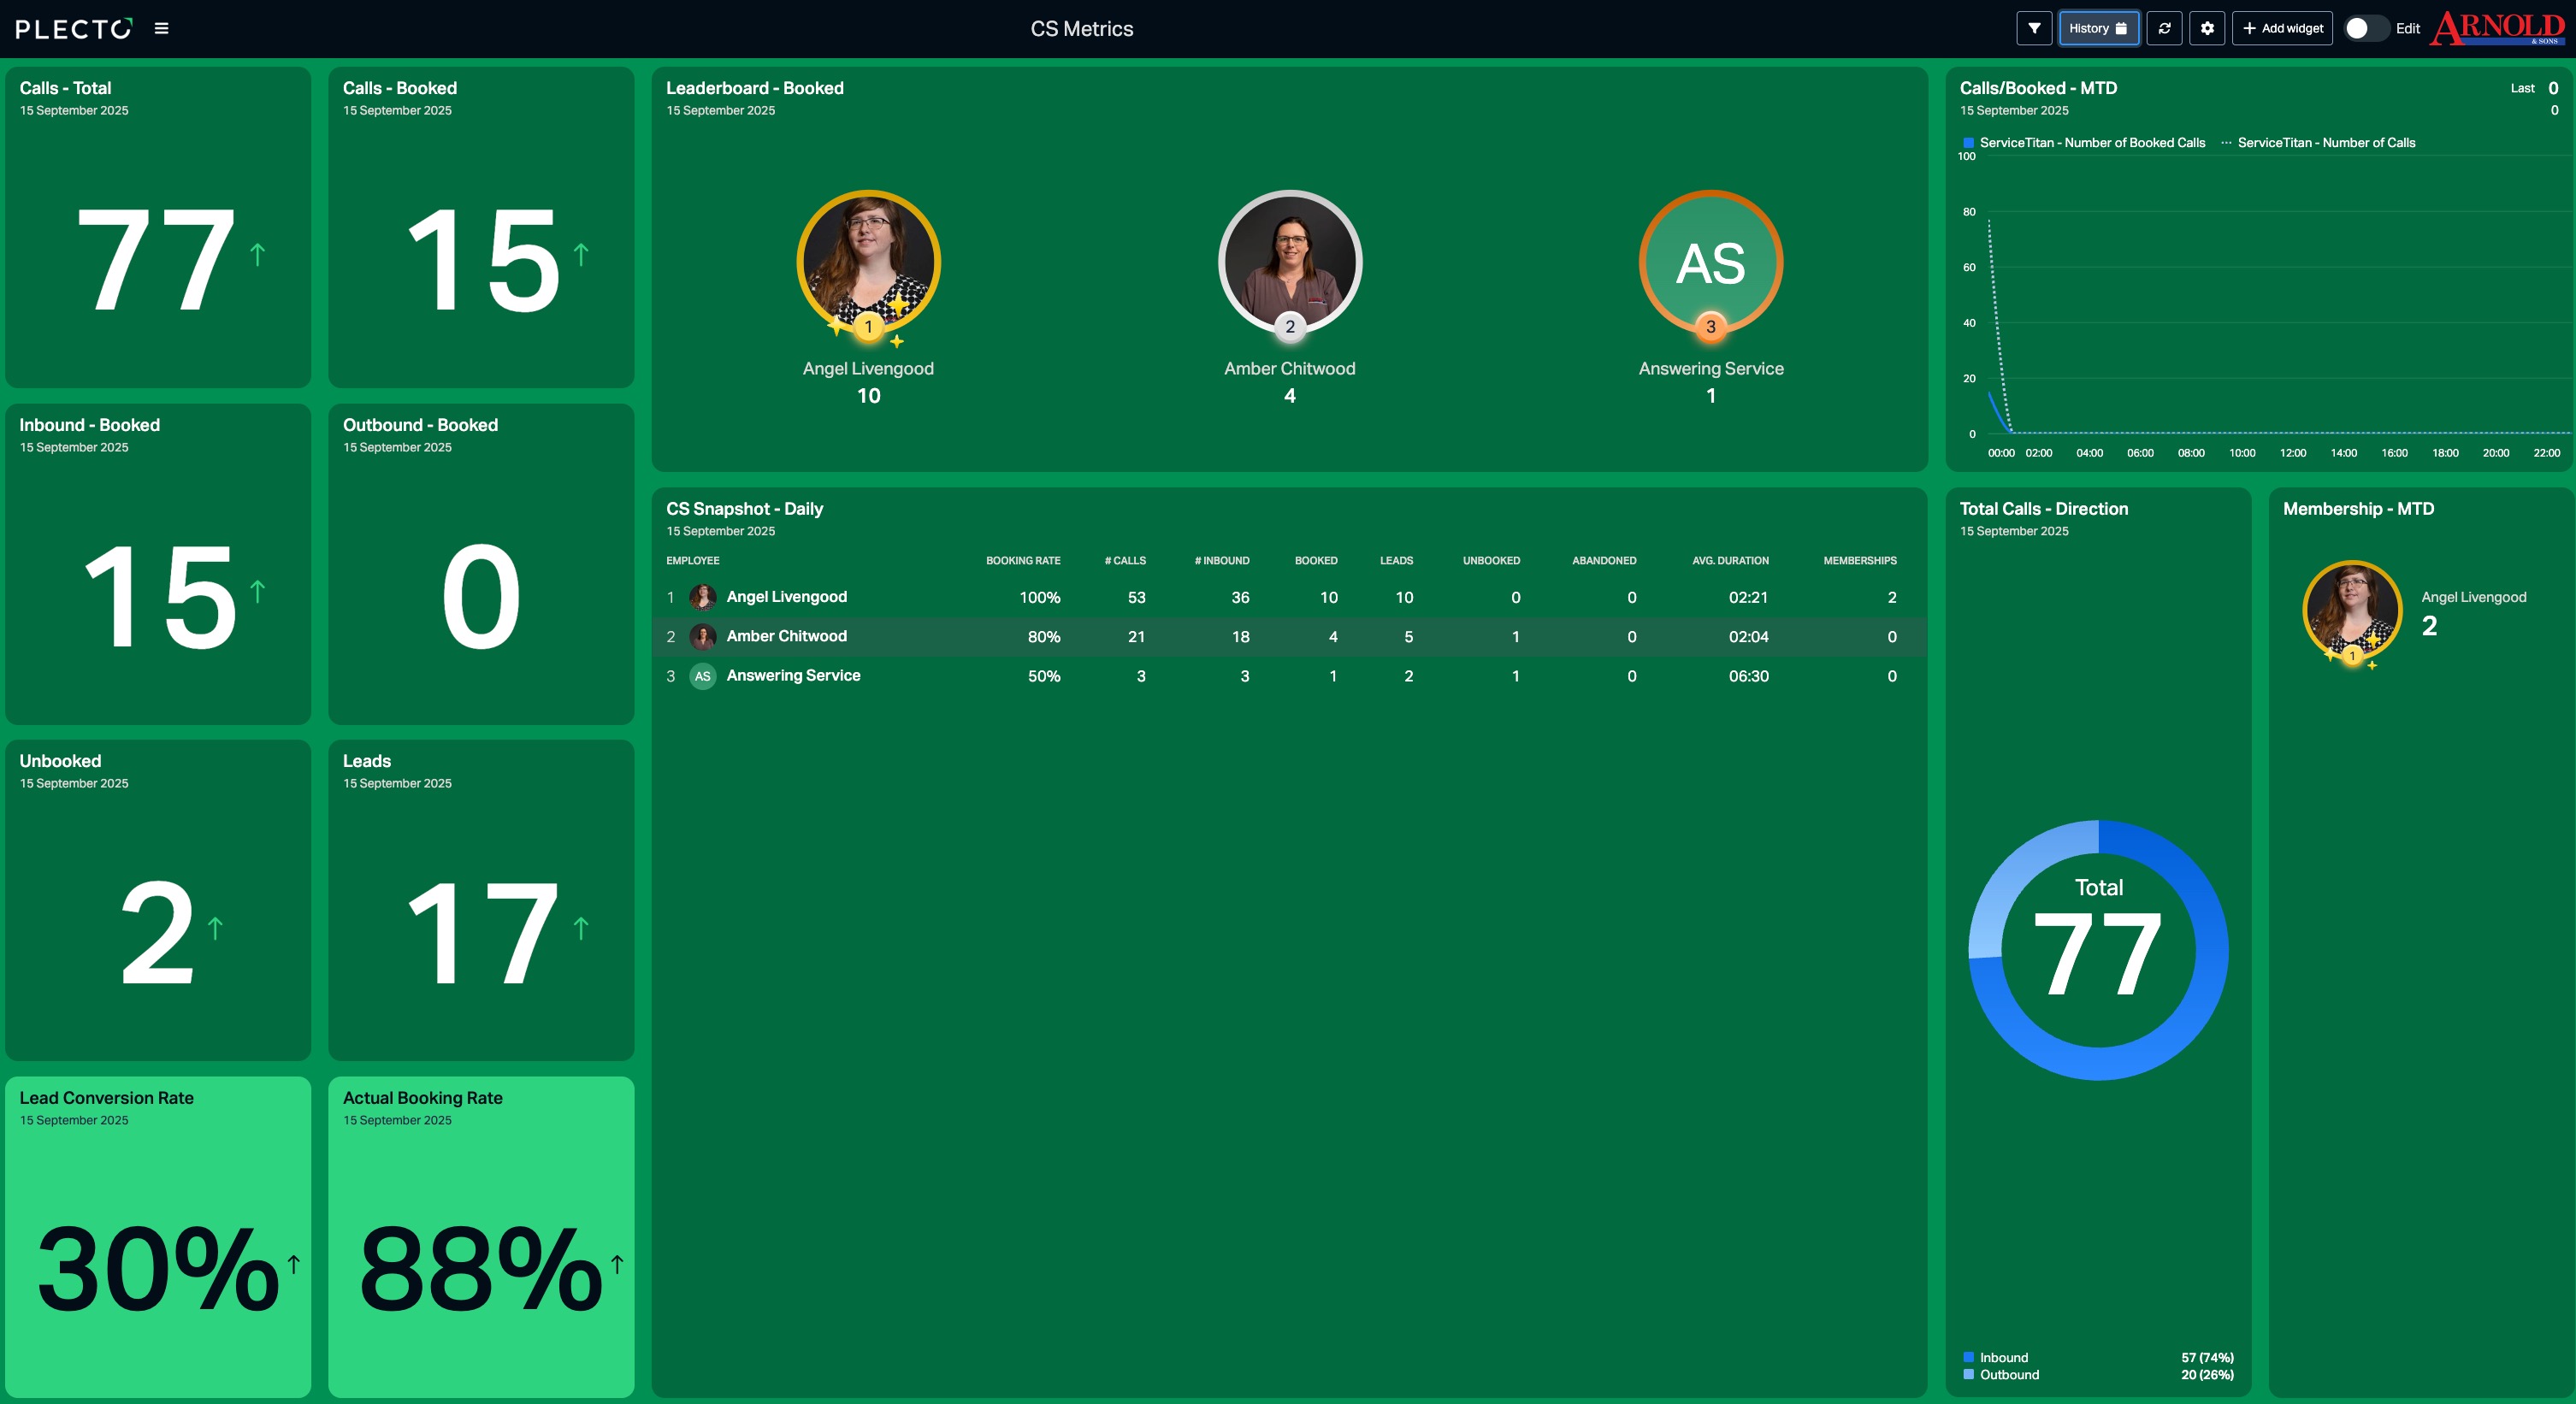Click the up arrow beside Leads 17

click(x=581, y=928)
